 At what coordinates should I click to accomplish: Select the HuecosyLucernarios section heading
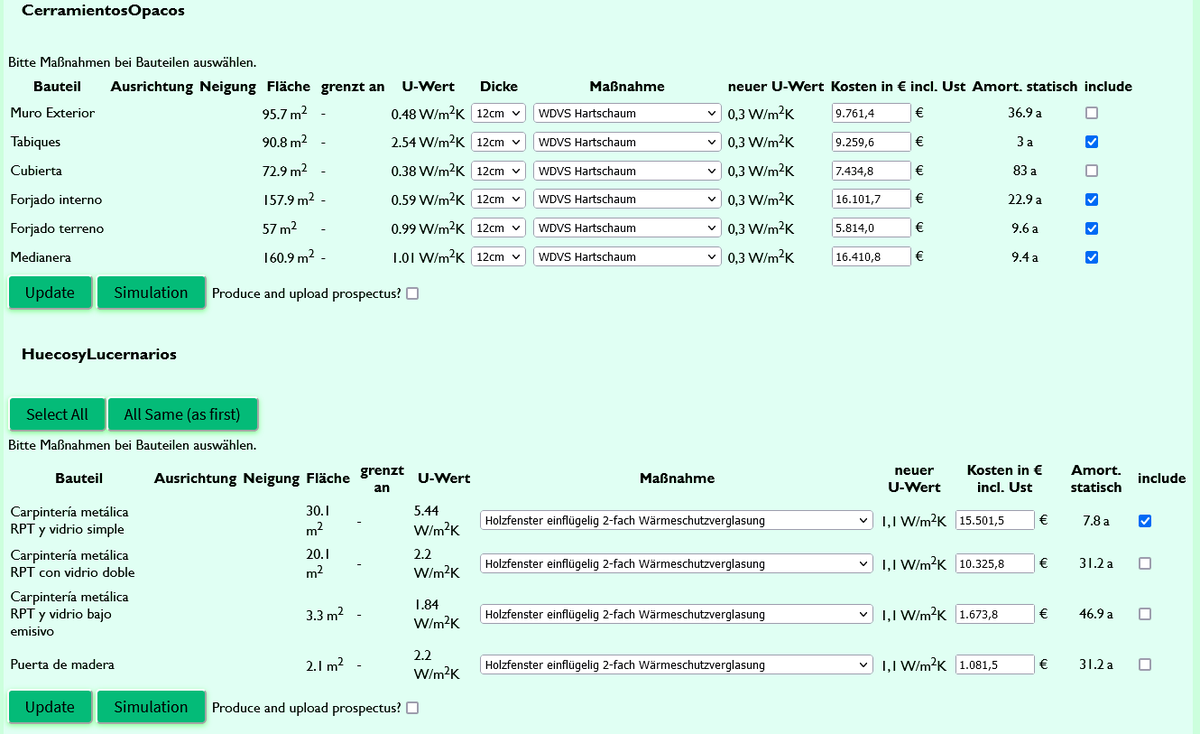pyautogui.click(x=99, y=354)
